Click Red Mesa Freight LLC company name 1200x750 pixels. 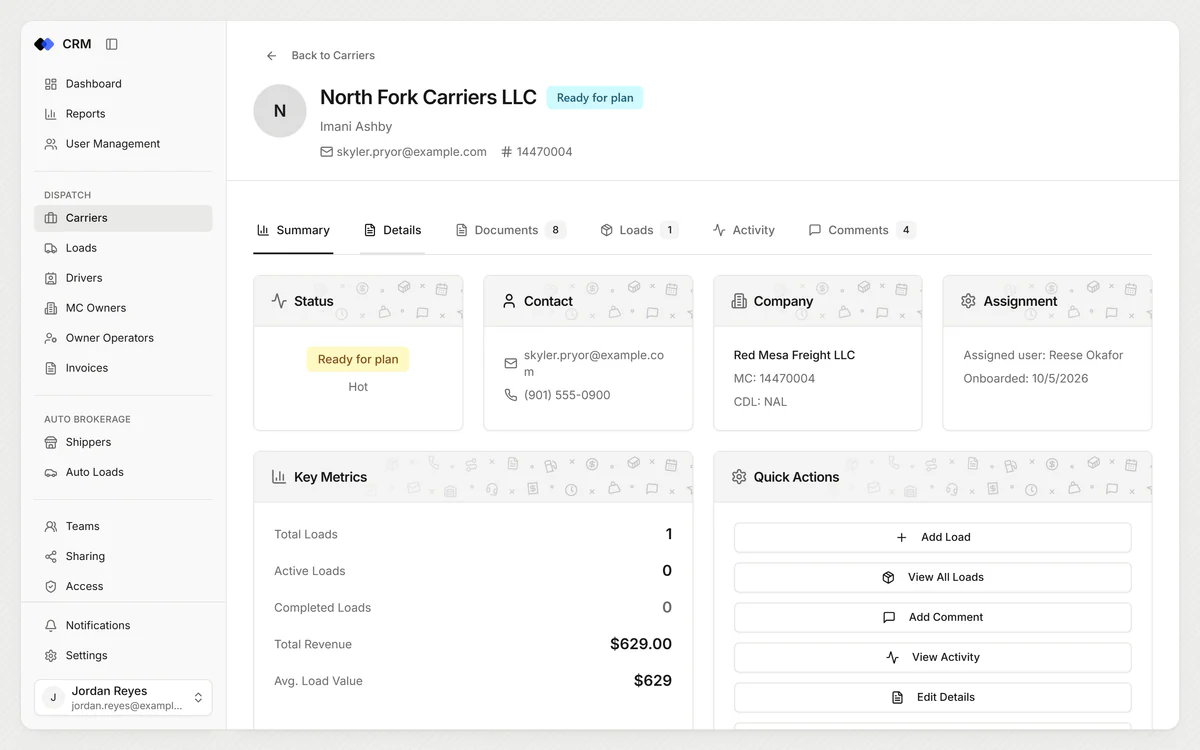tap(794, 355)
